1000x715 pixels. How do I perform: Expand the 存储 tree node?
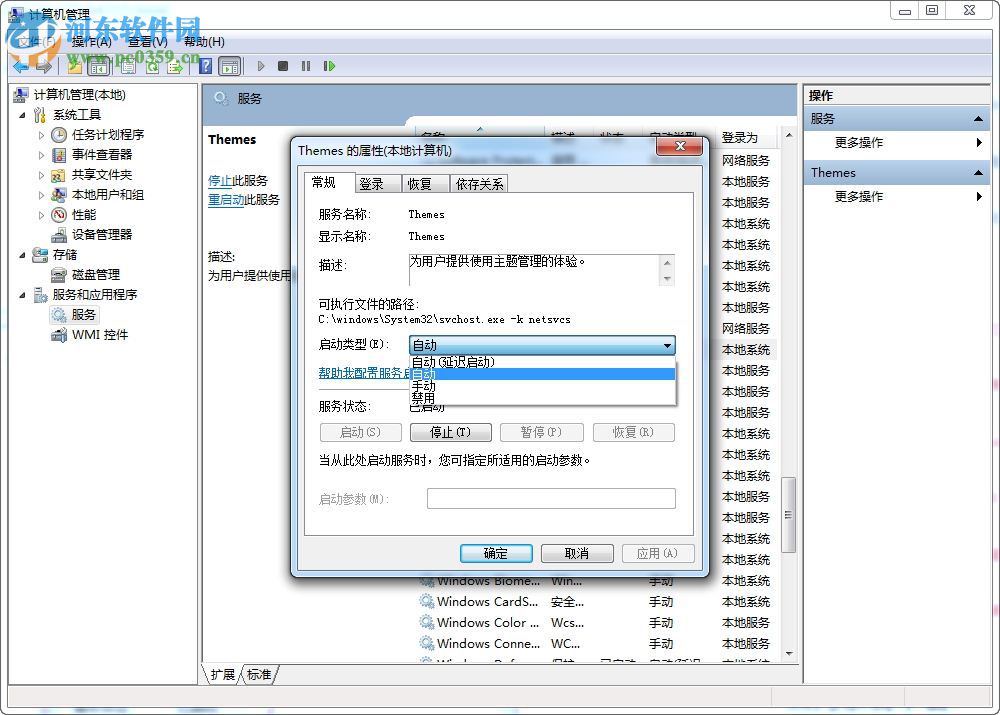(23, 254)
